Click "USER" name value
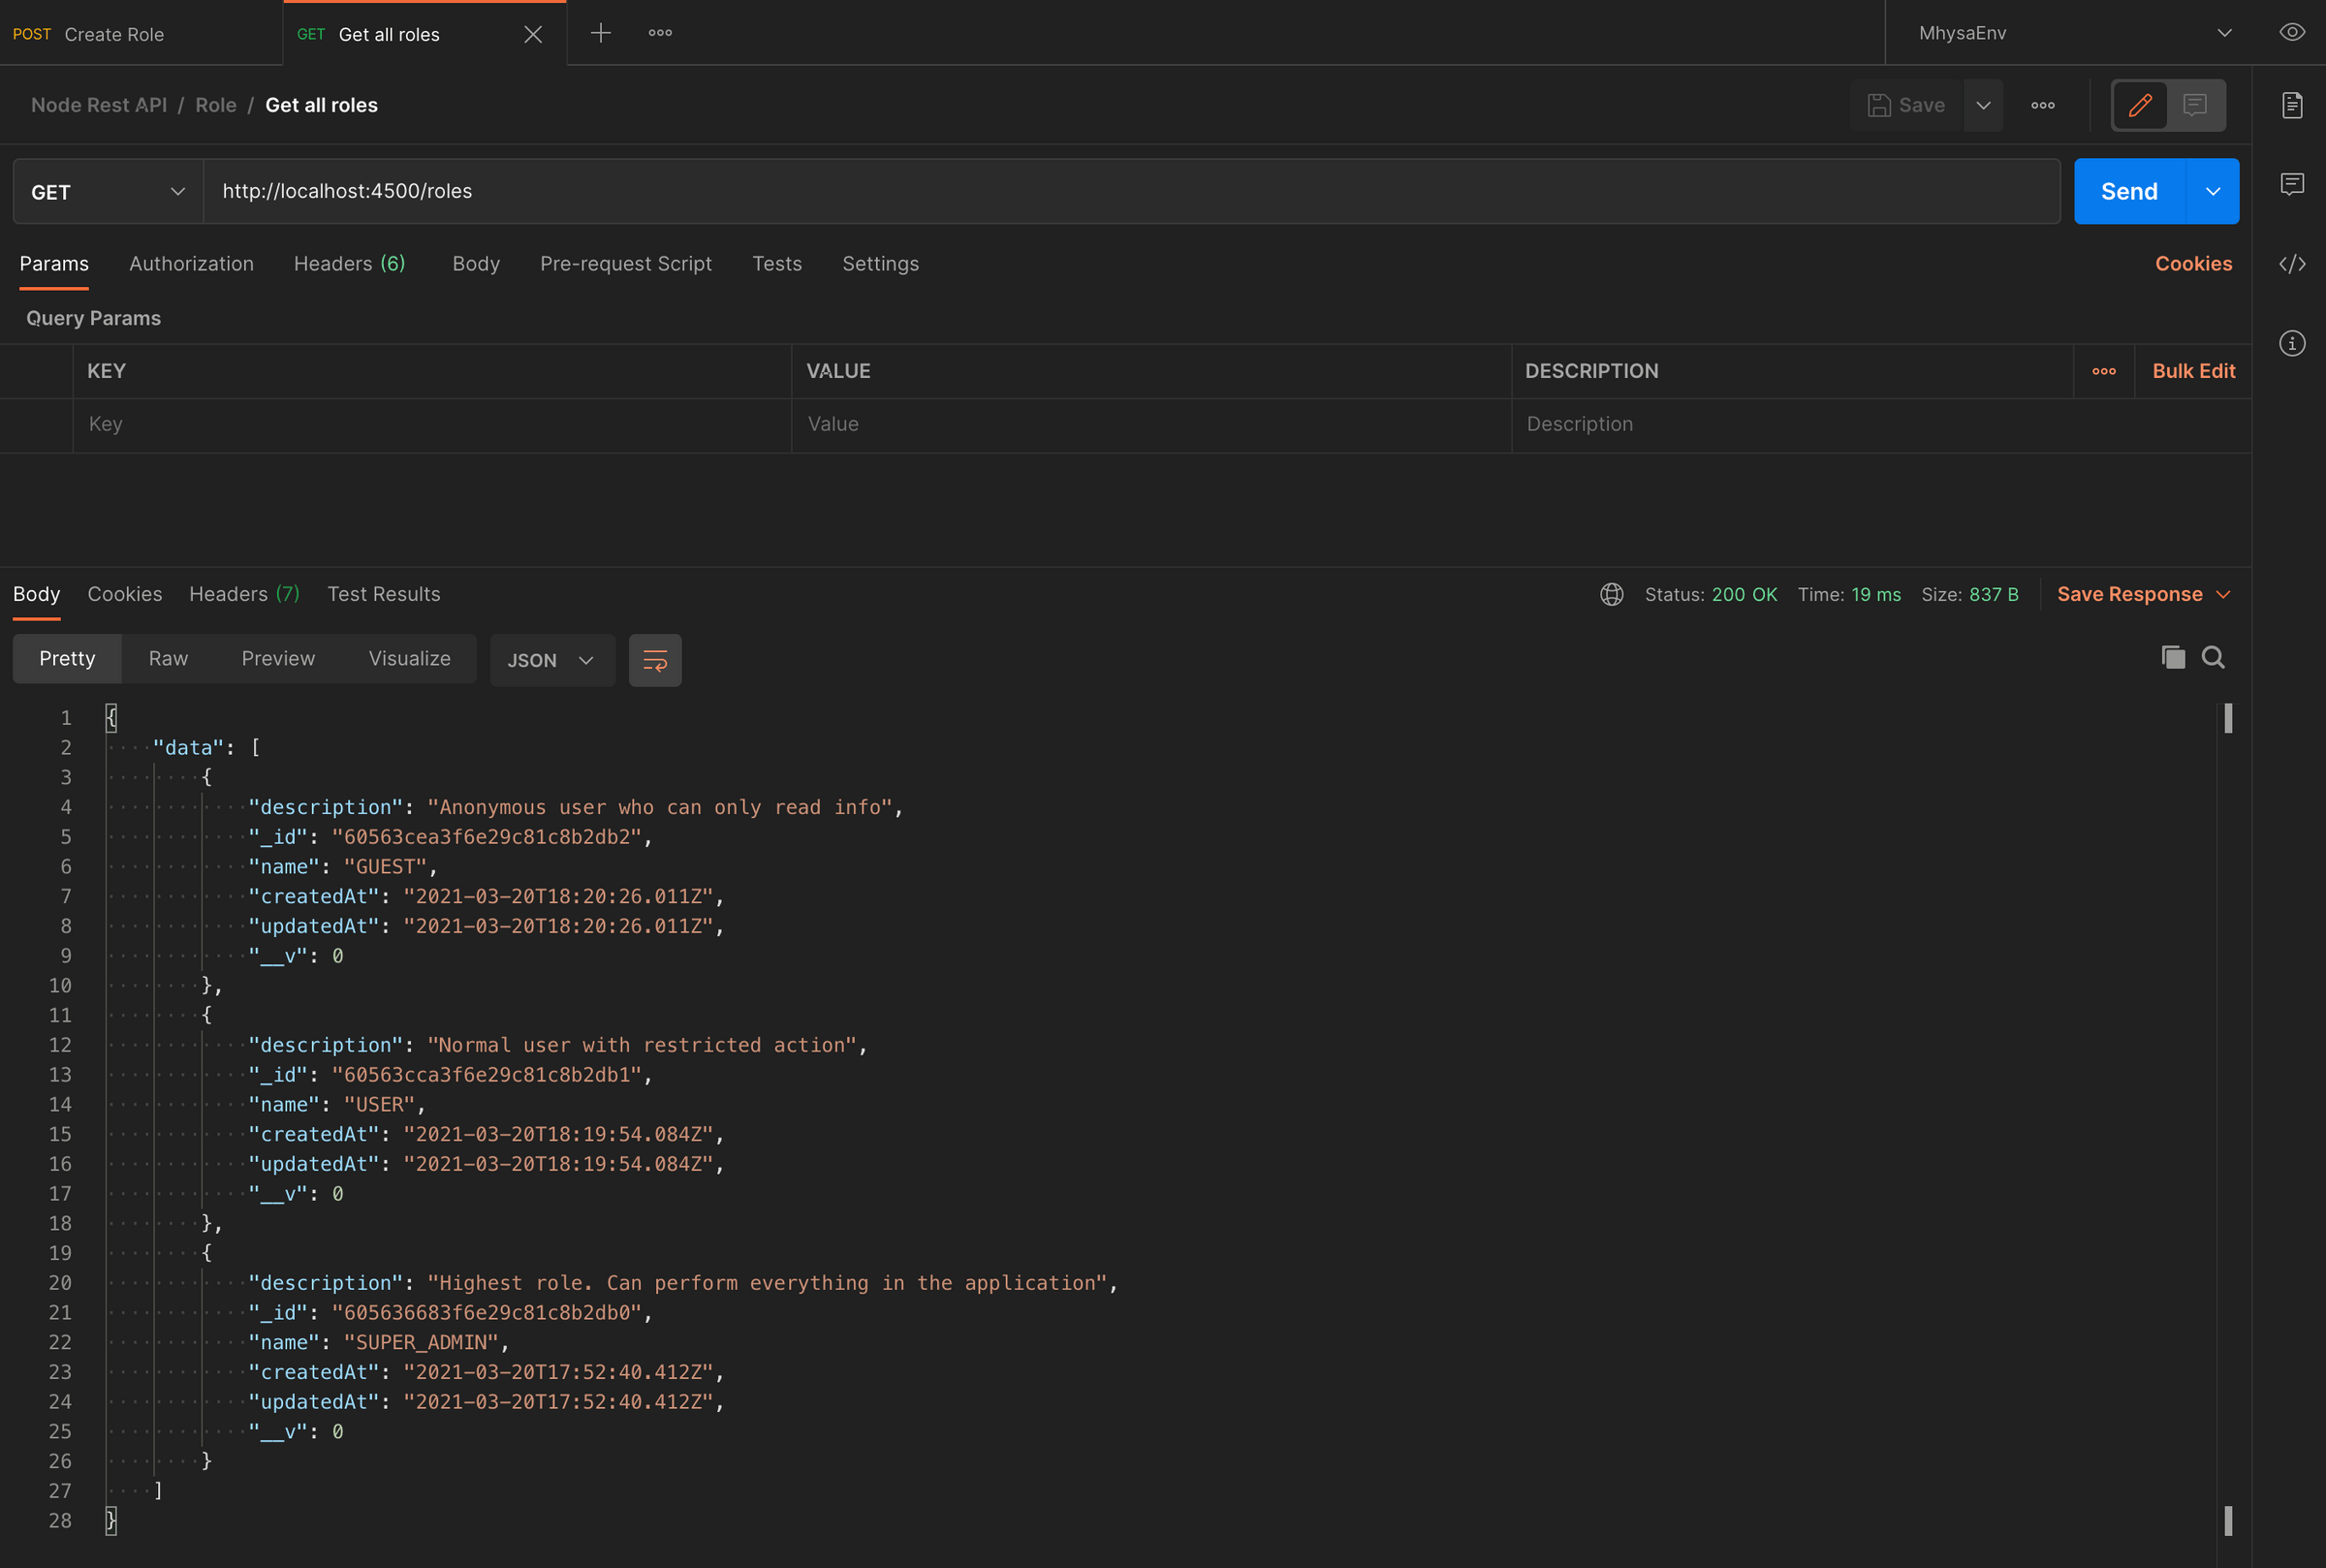The width and height of the screenshot is (2326, 1568). (x=379, y=1104)
